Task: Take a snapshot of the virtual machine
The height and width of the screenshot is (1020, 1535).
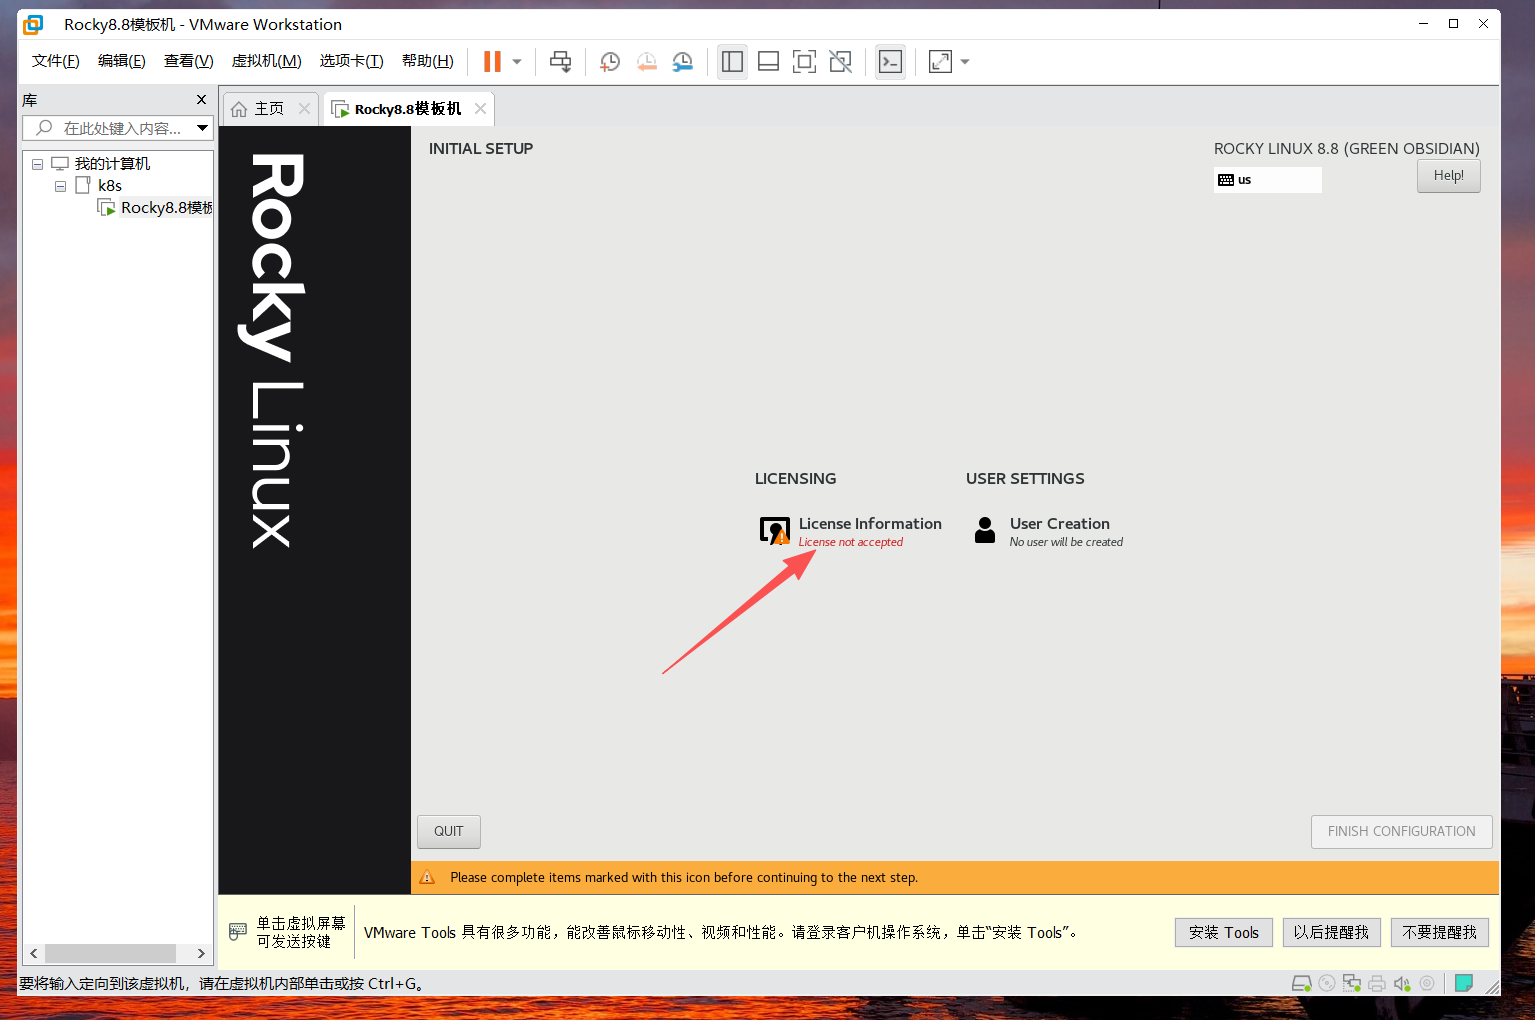Action: [x=610, y=62]
